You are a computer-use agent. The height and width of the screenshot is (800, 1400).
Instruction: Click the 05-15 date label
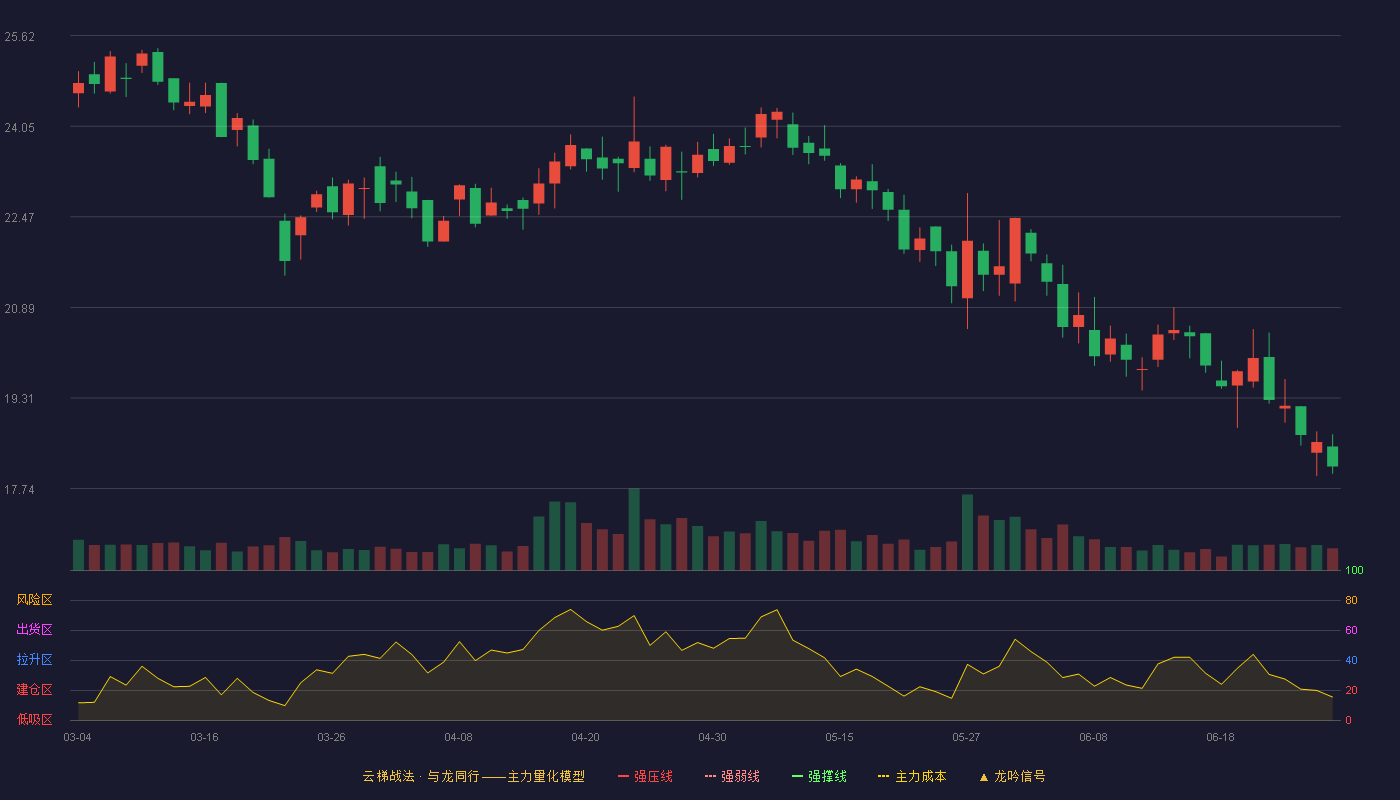(x=839, y=737)
